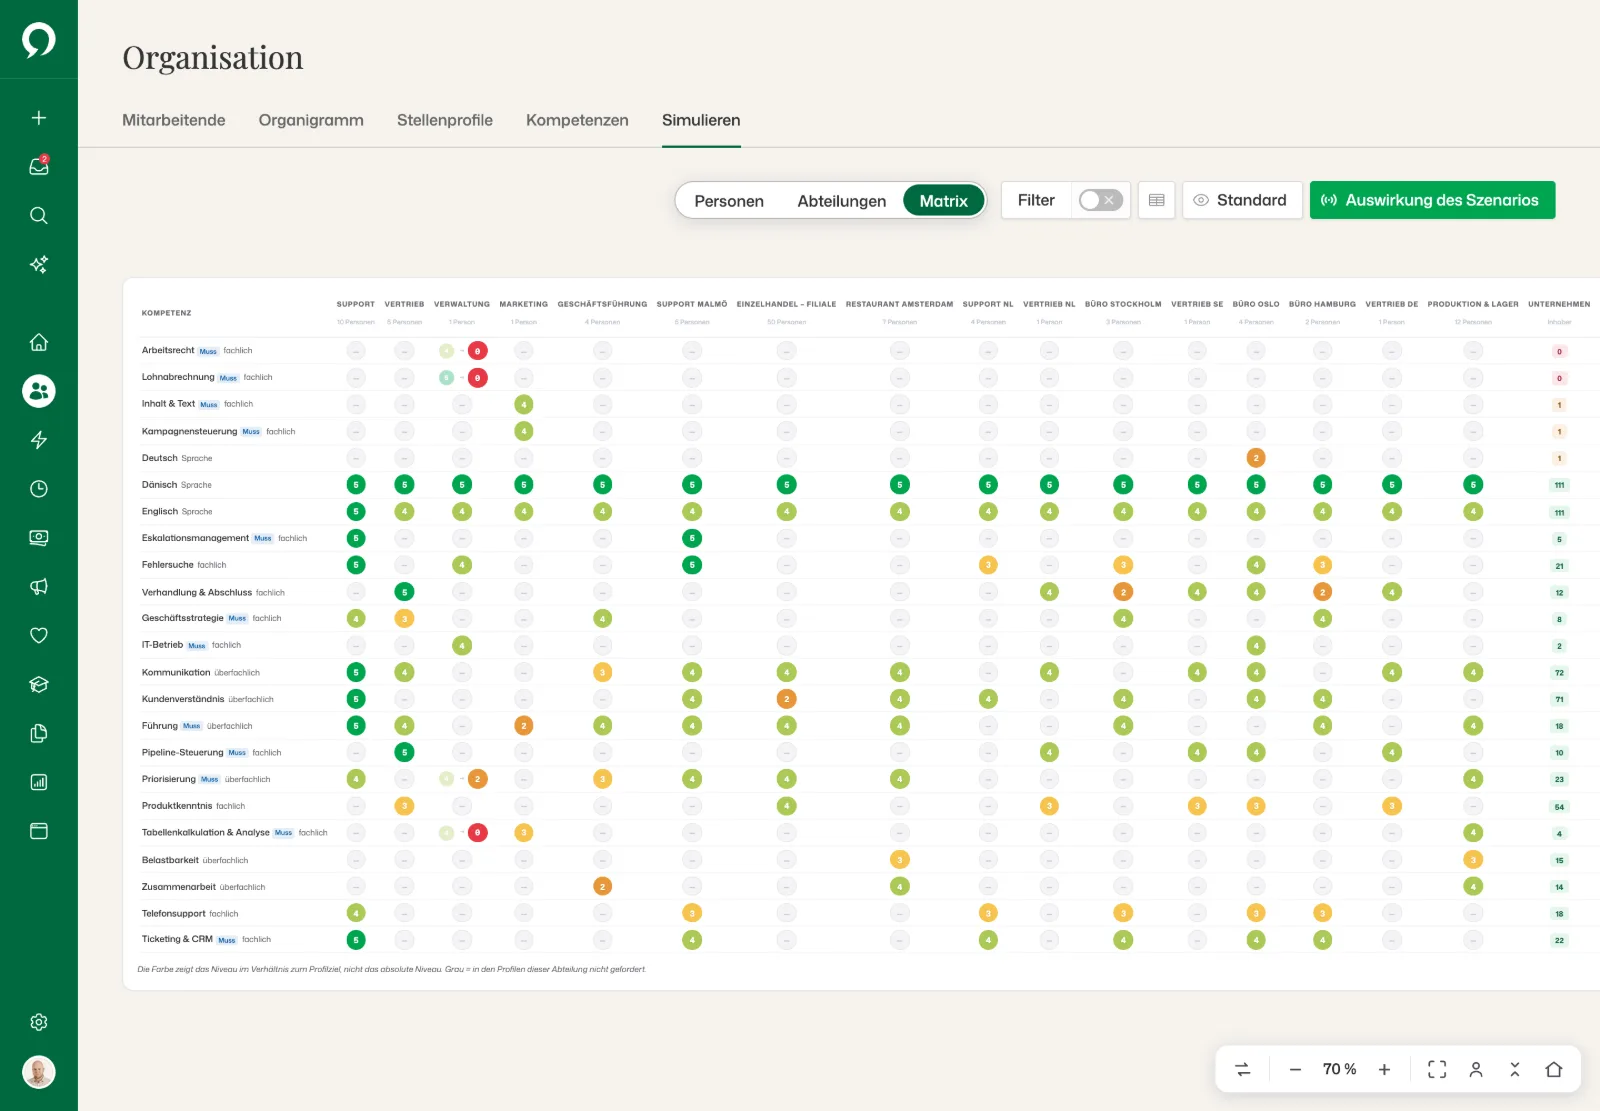Open the documents copy icon
Screen dimensions: 1600x1111
pyautogui.click(x=39, y=734)
